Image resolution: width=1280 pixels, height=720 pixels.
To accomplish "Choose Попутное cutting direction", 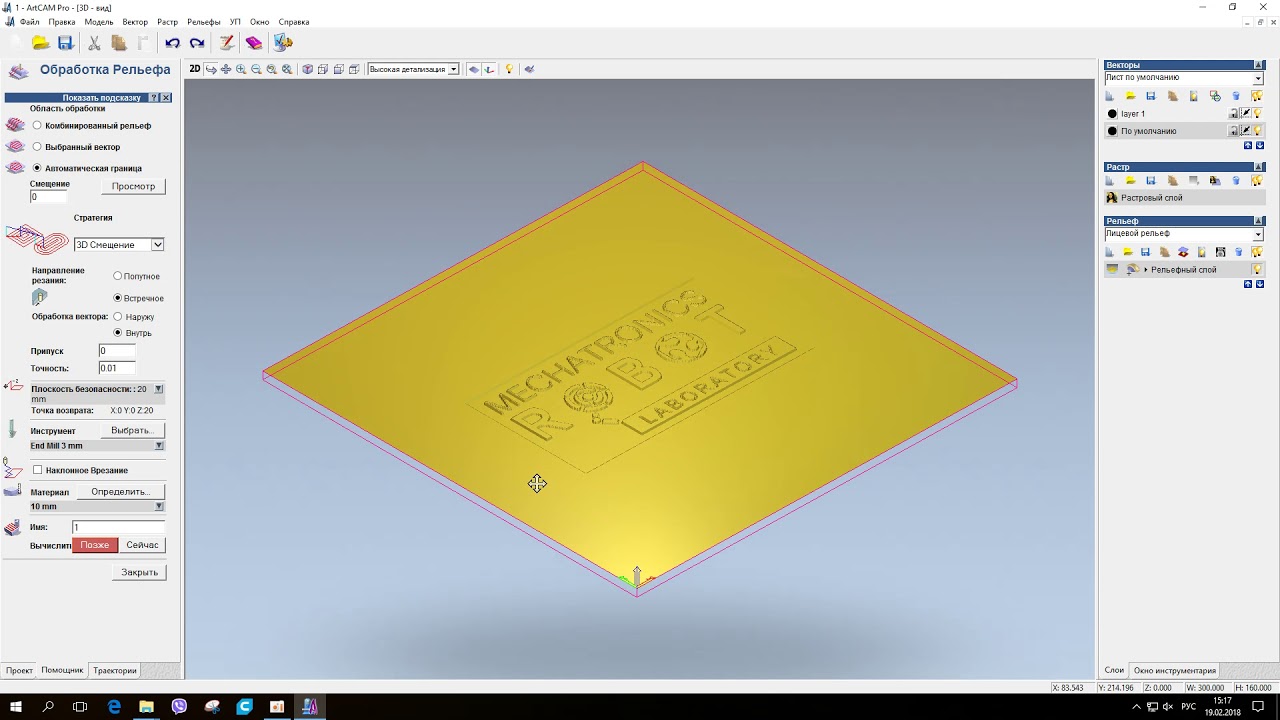I will point(118,276).
